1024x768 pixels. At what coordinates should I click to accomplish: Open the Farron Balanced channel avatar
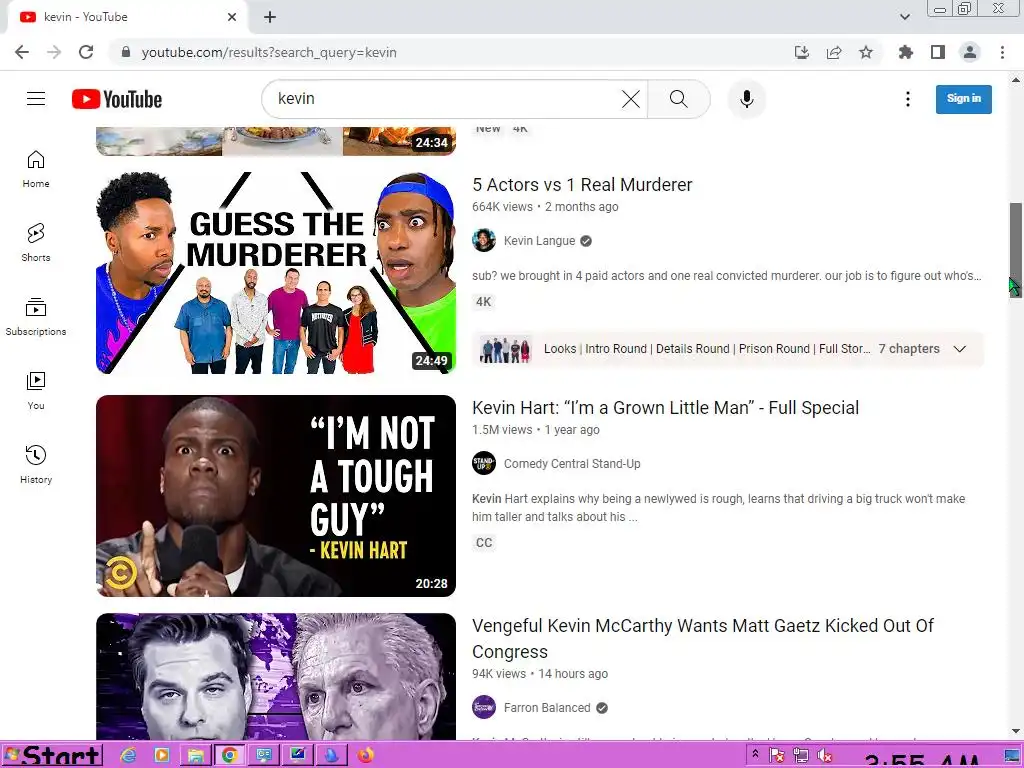pos(484,707)
